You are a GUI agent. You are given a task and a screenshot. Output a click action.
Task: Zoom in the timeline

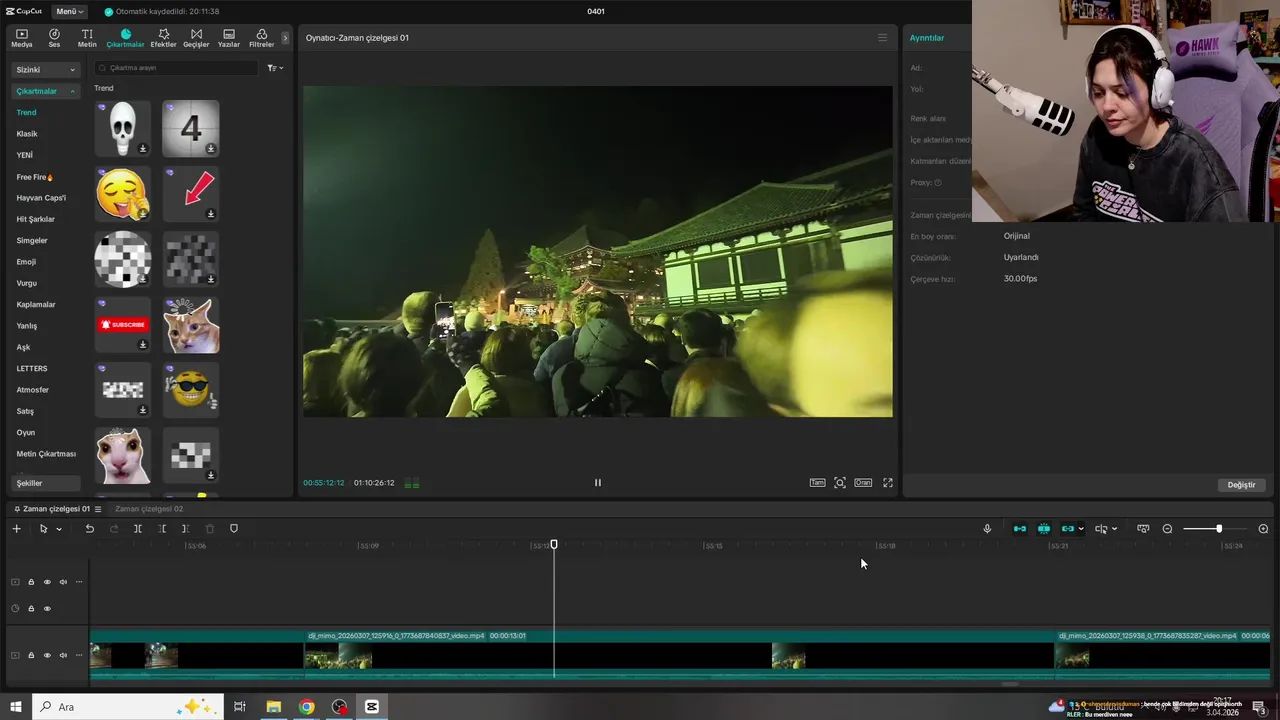(1263, 529)
